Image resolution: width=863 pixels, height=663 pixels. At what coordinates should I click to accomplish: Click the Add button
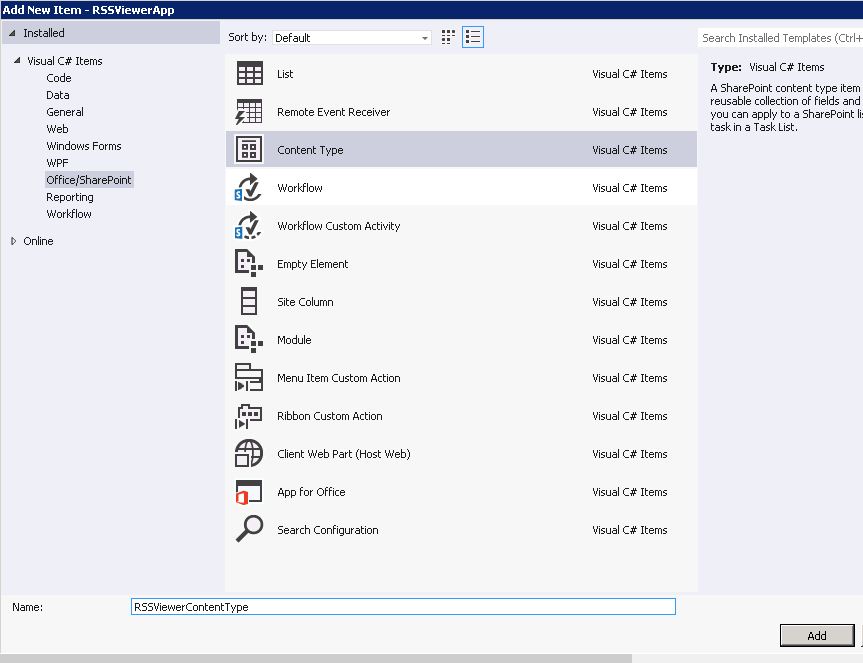[x=817, y=635]
